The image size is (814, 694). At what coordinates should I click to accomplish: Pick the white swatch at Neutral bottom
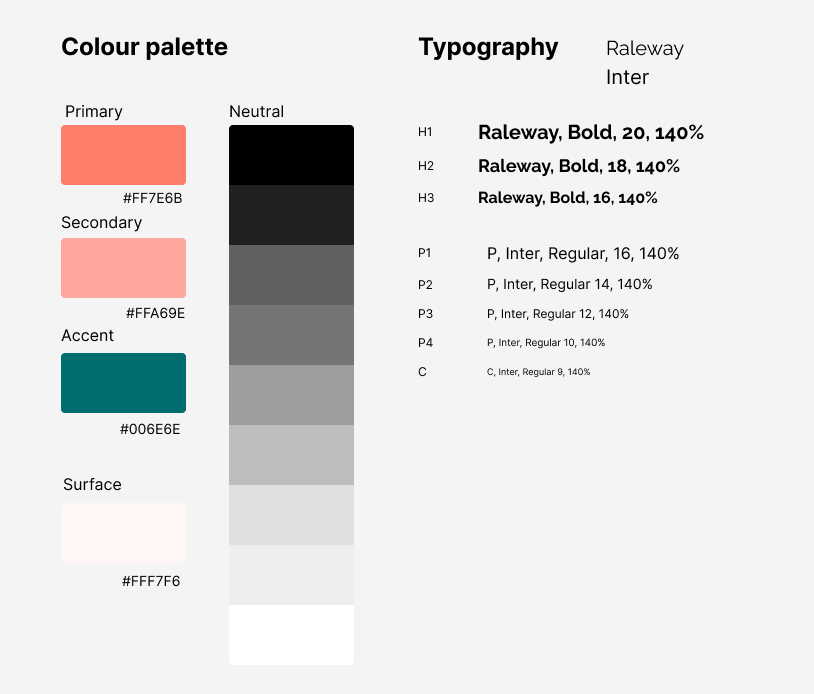(x=291, y=635)
